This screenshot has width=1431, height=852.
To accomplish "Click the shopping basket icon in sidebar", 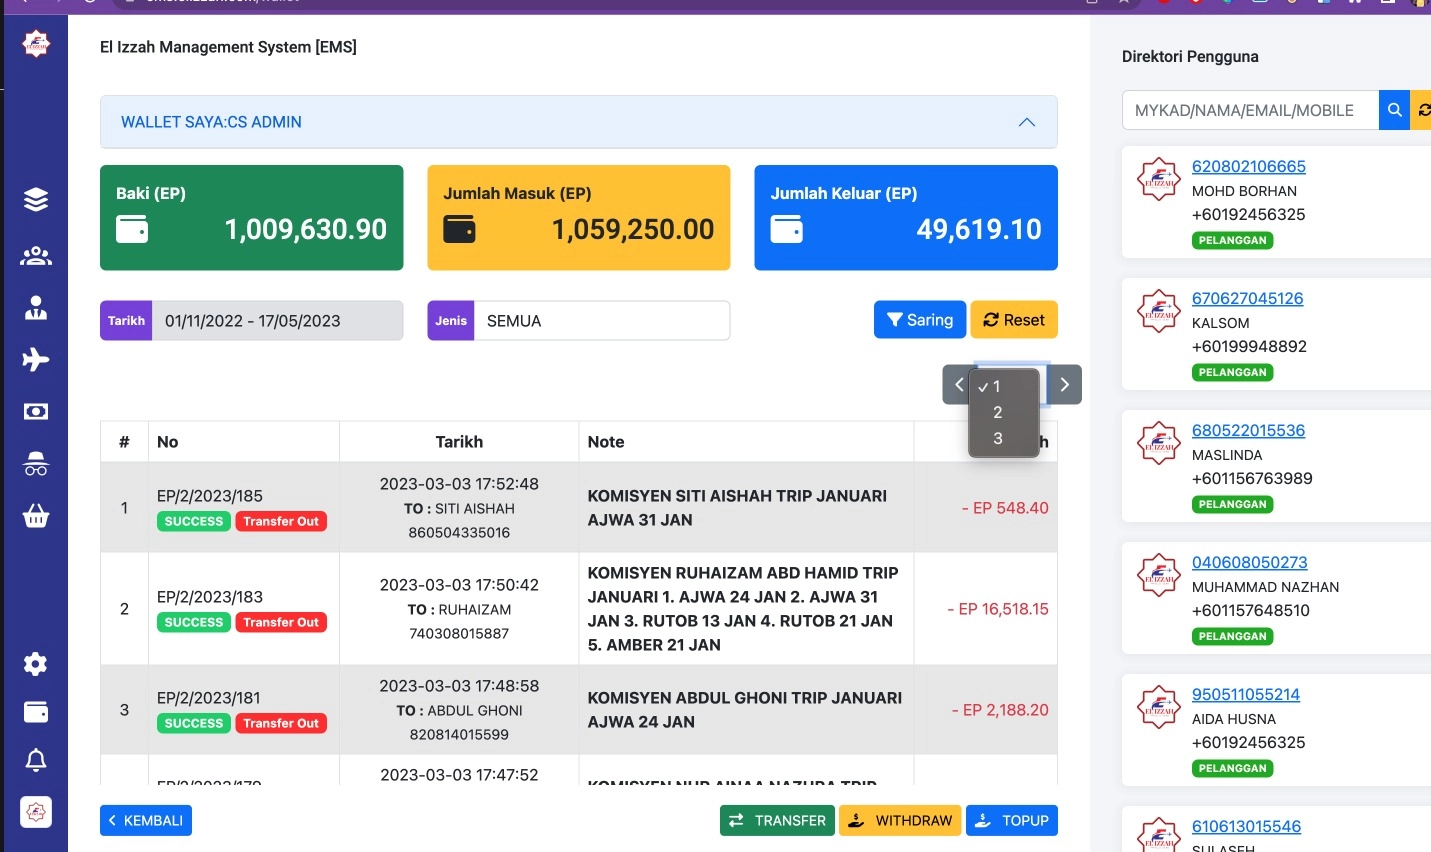I will [x=36, y=517].
